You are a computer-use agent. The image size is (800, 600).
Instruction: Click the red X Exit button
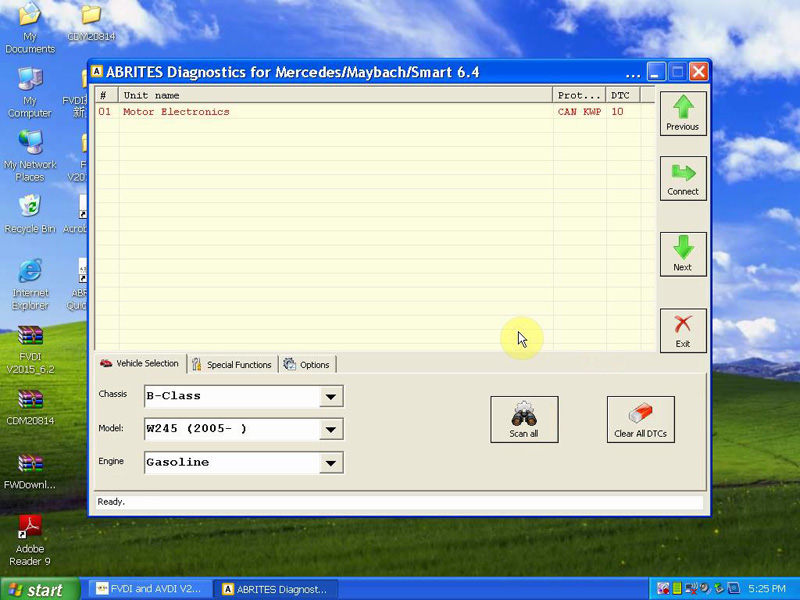point(683,329)
